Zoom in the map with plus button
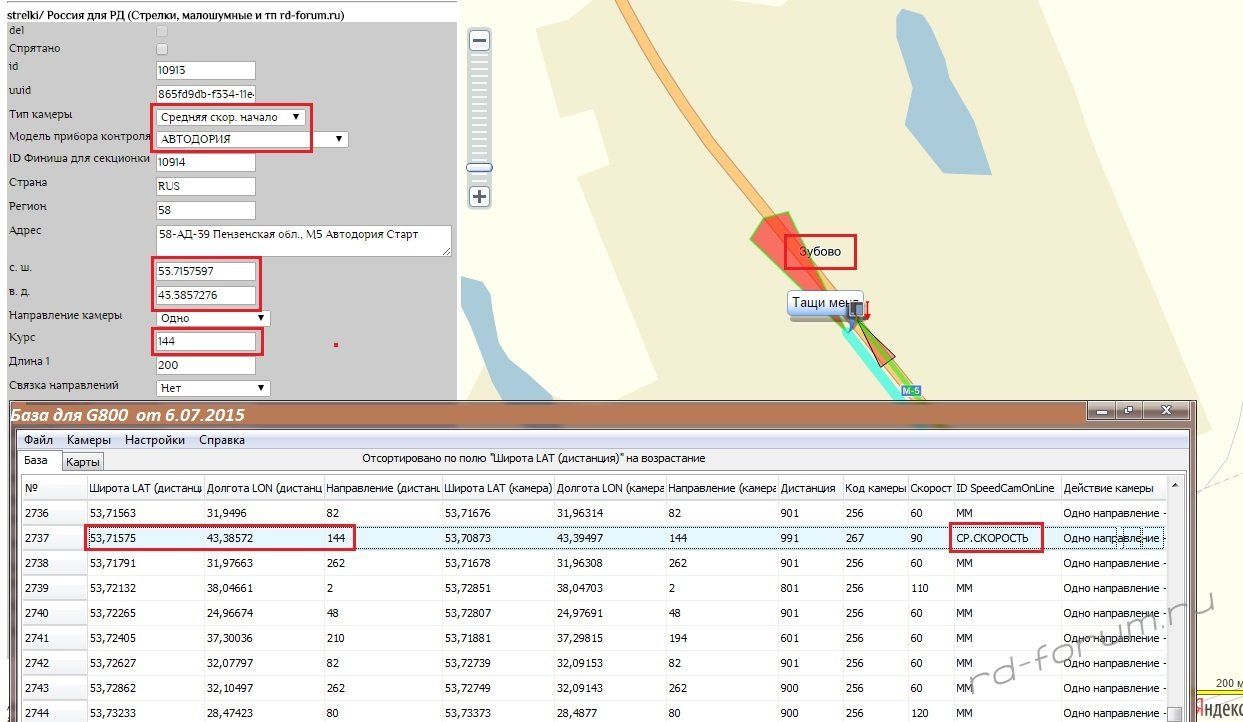Viewport: 1243px width, 722px height. coord(479,196)
